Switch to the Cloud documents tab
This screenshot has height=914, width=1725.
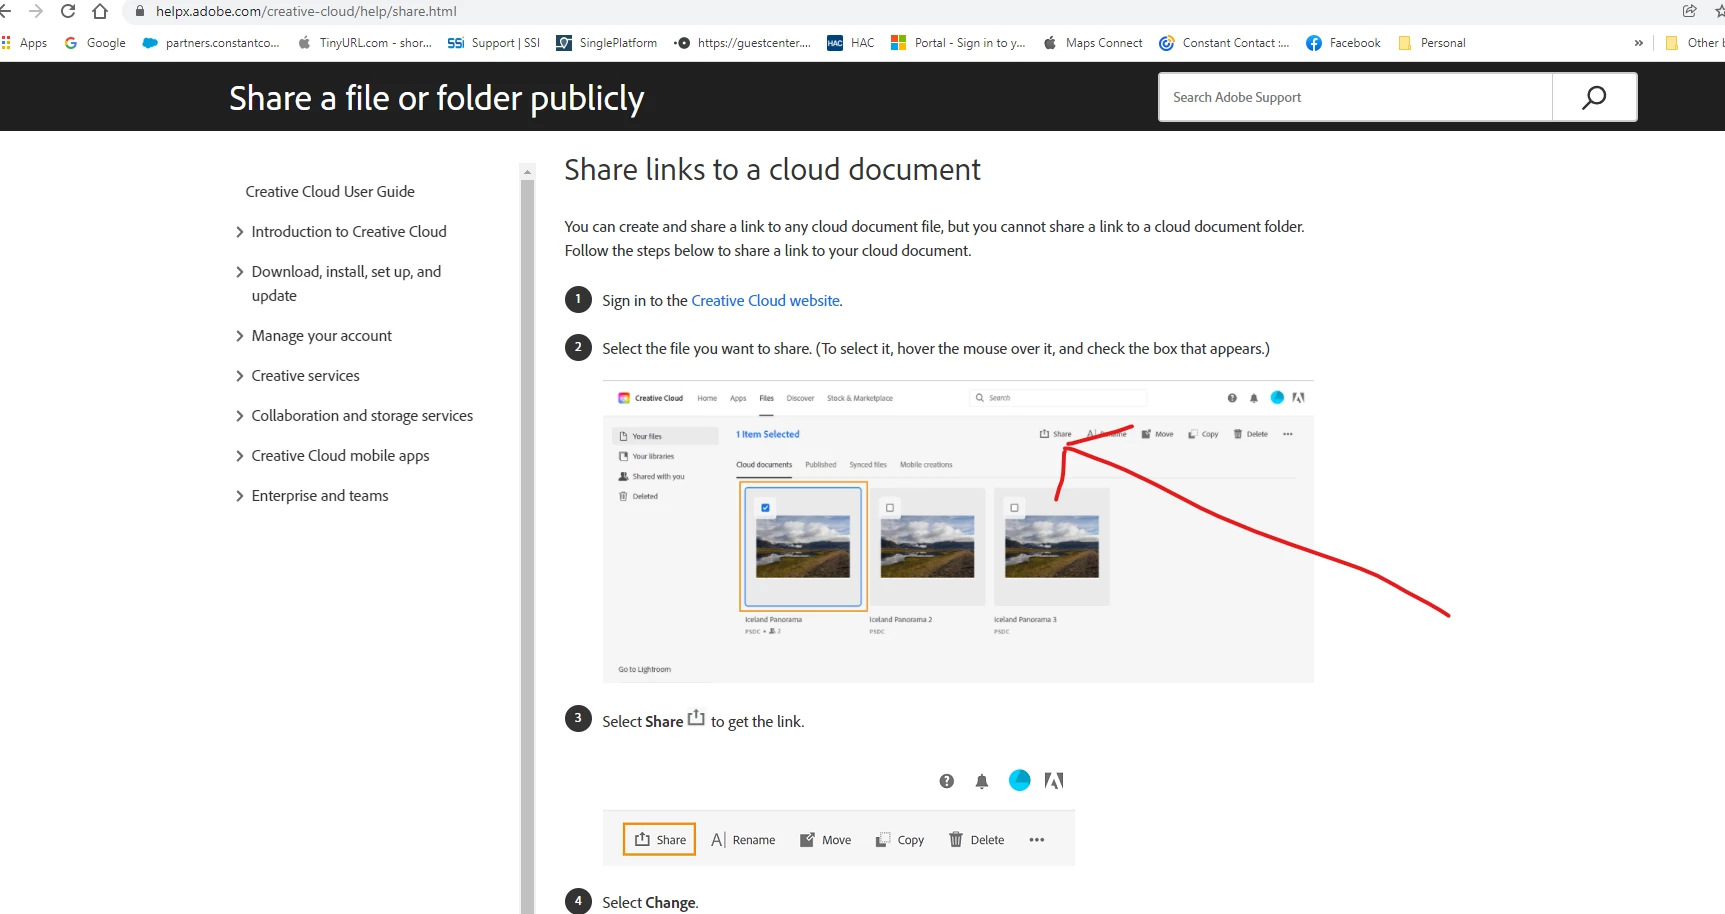764,465
